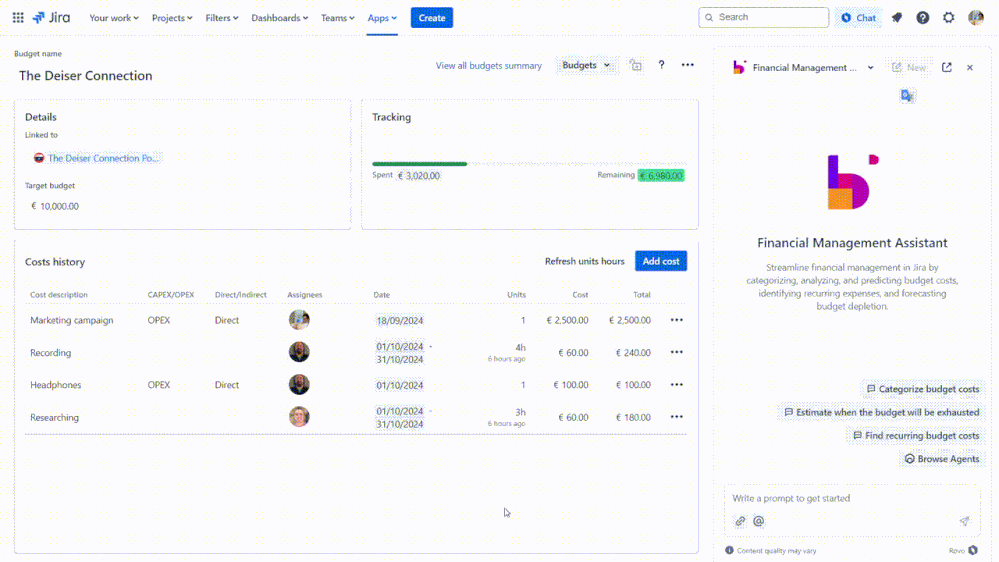Screen dimensions: 999x562
Task: Click Browse Agents
Action: (x=942, y=459)
